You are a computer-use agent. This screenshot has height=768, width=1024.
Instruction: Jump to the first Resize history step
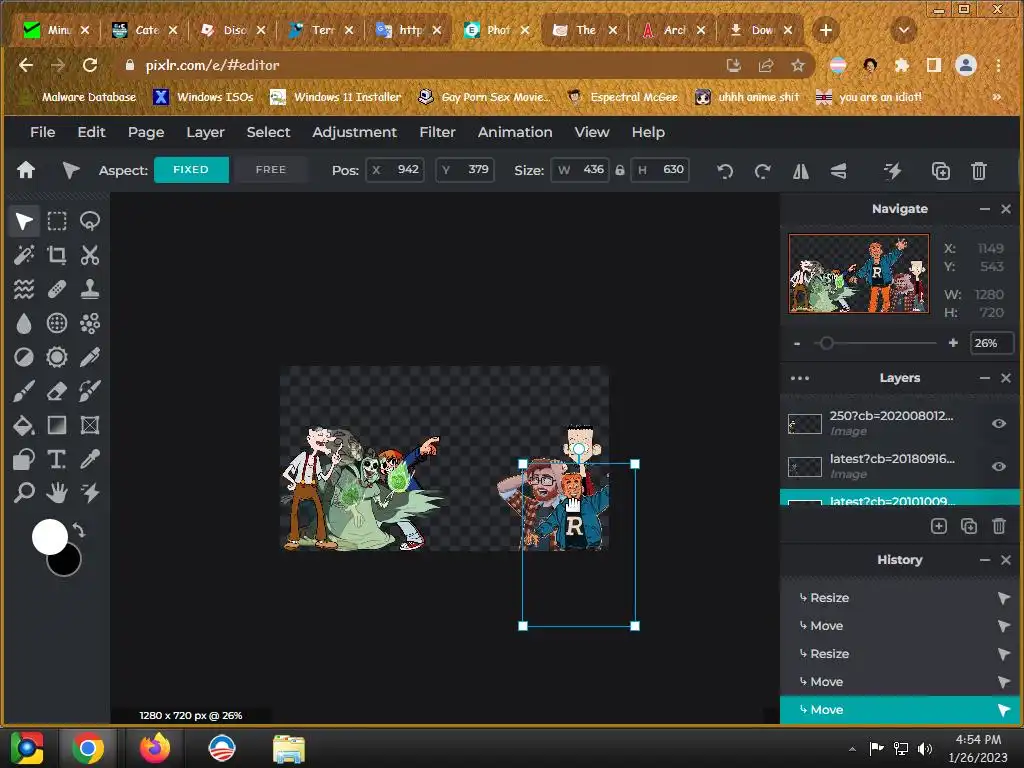tap(830, 598)
